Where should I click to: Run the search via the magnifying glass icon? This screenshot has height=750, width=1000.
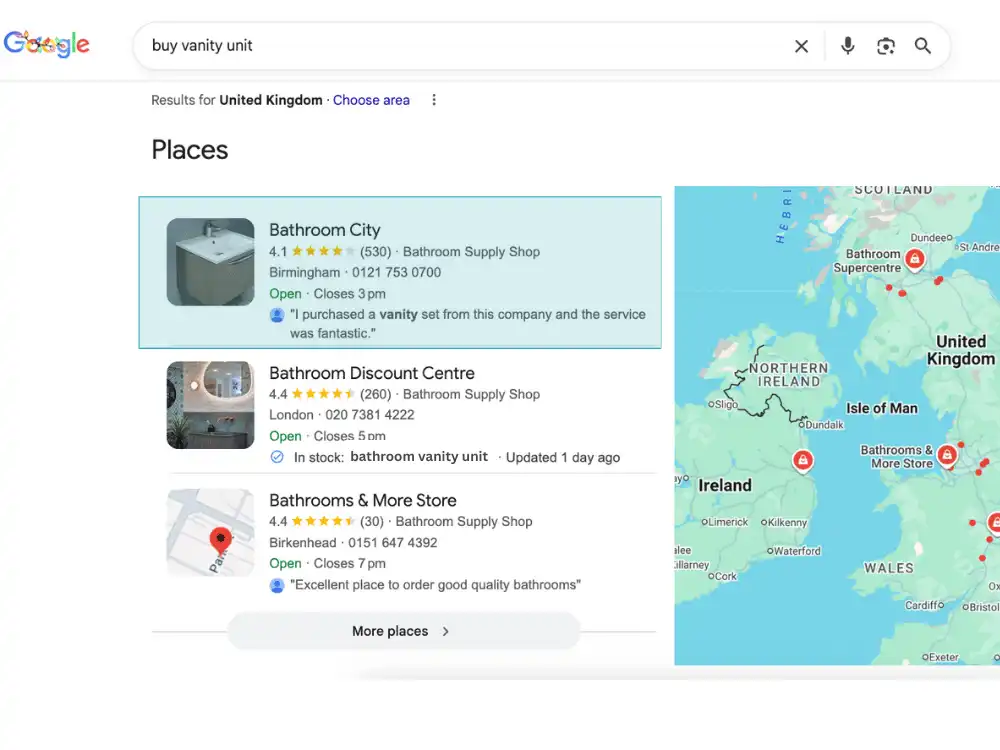[923, 45]
